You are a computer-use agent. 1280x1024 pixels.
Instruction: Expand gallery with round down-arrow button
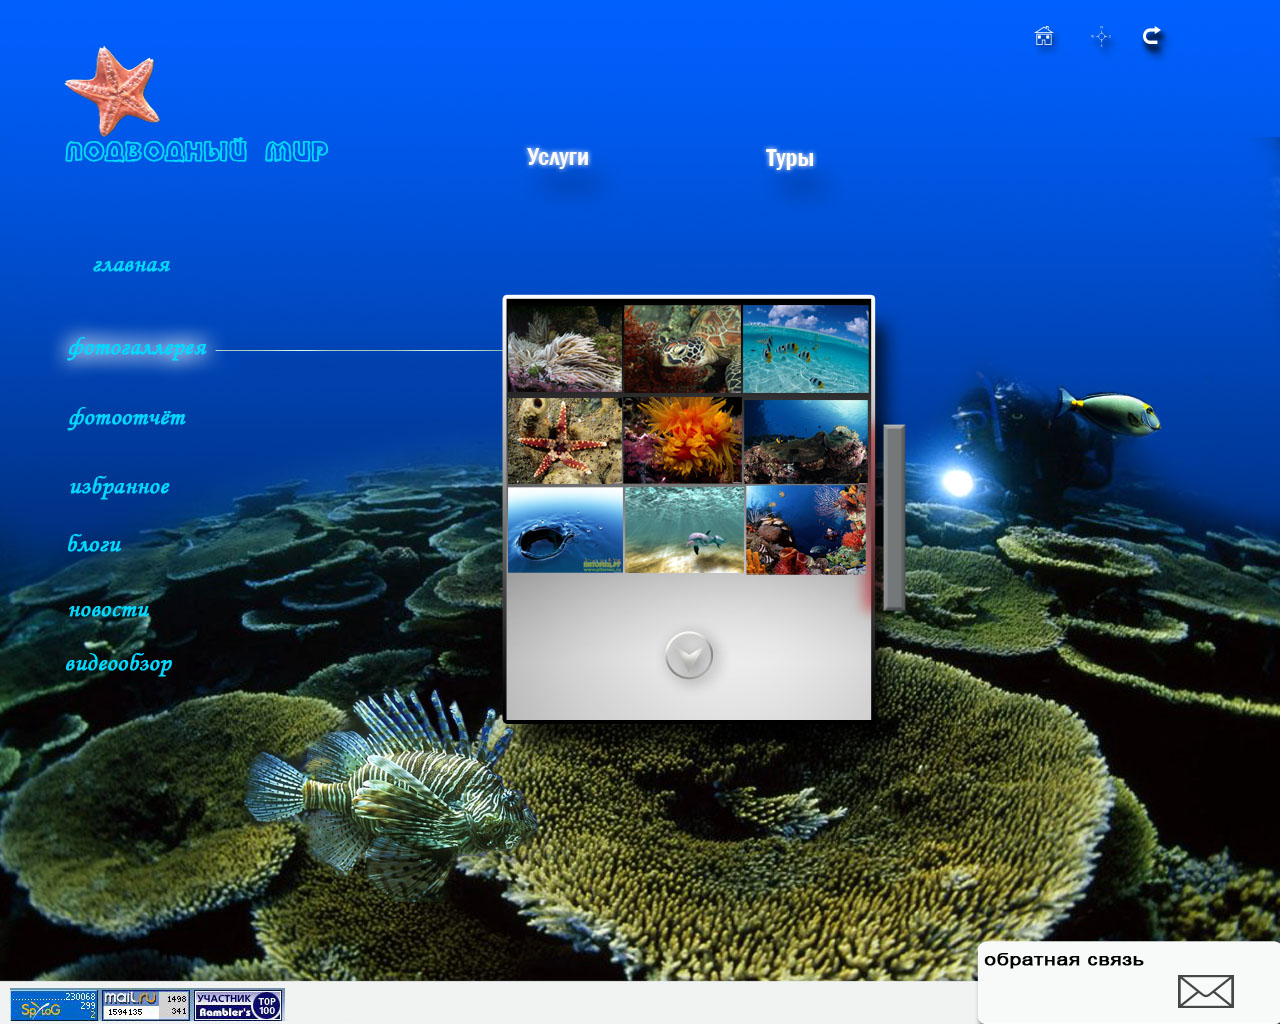[689, 656]
